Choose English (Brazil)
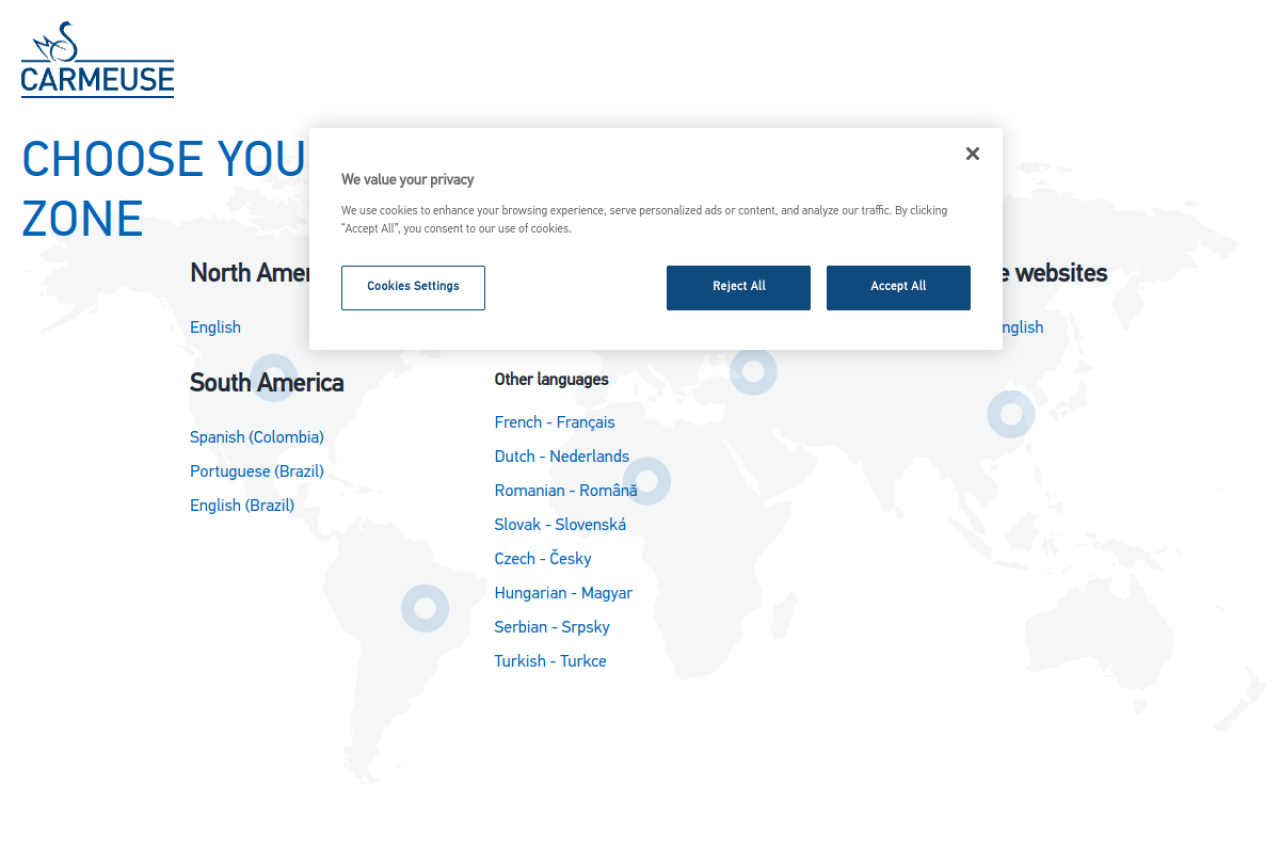Screen dimensions: 1280x853 pos(242,505)
